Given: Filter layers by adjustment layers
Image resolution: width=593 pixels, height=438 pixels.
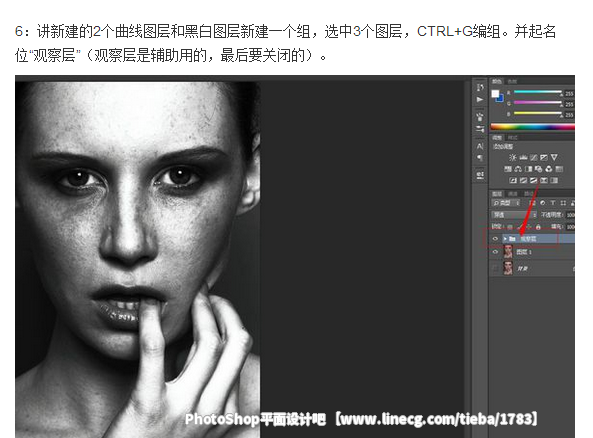Looking at the screenshot, I should pos(543,203).
